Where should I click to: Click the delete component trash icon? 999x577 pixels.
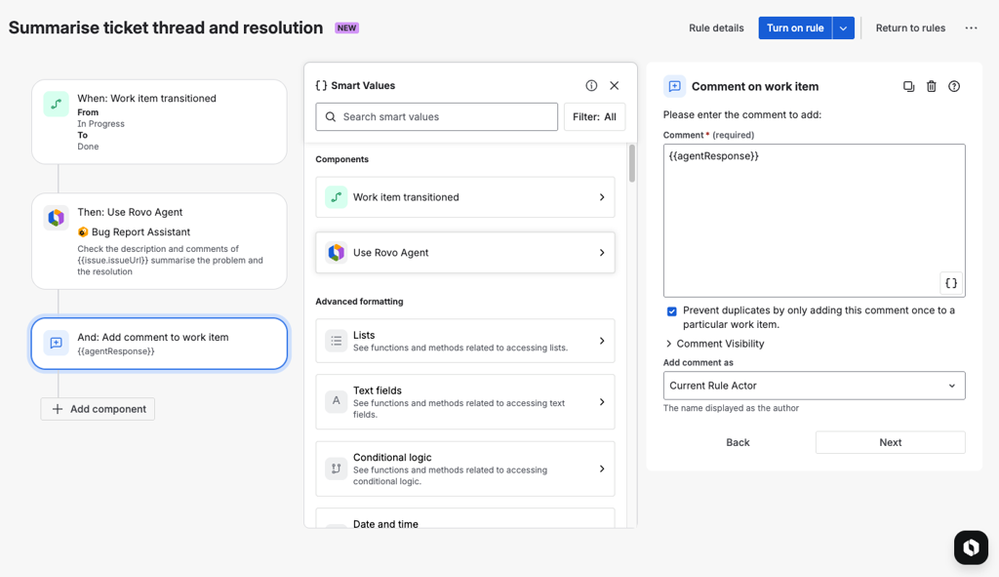coord(931,87)
